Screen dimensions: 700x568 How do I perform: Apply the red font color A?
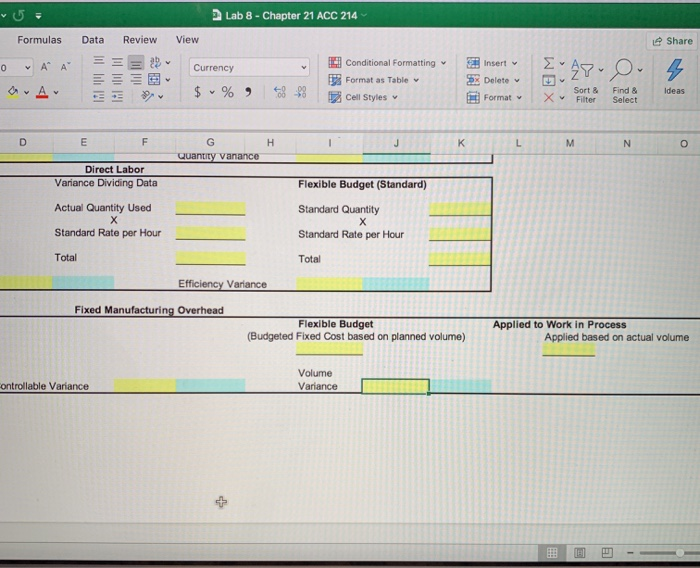42,92
